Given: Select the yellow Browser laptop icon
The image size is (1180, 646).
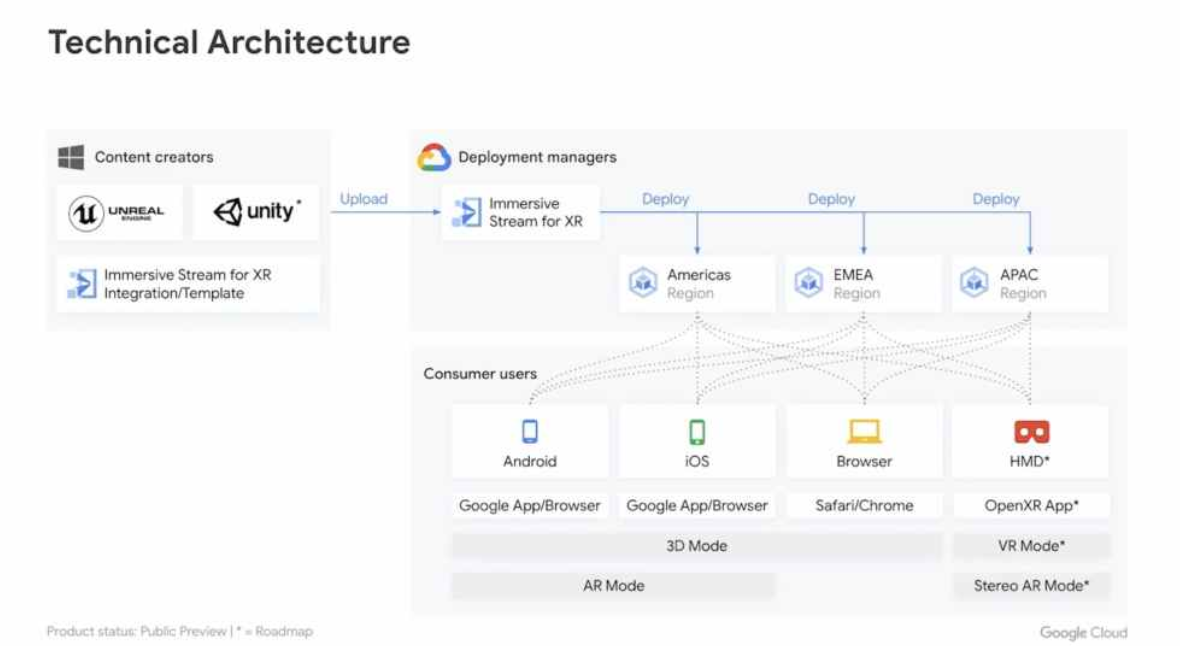Looking at the screenshot, I should coord(864,431).
